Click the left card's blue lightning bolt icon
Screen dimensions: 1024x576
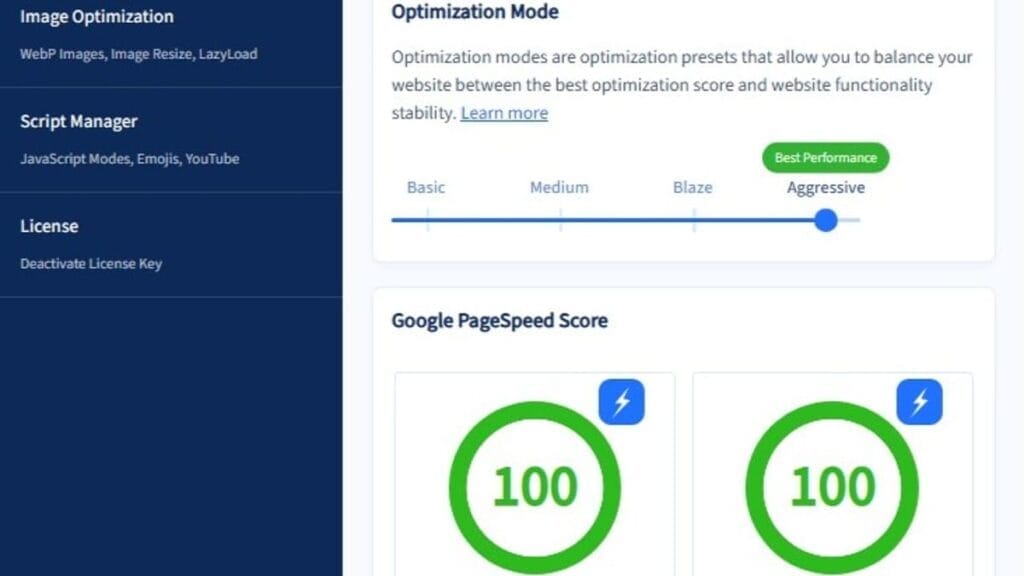pos(621,402)
